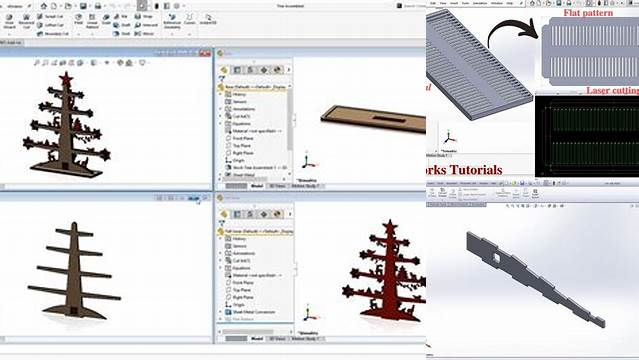The height and width of the screenshot is (360, 639).
Task: Click the Print icon in quick access toolbar
Action: (98, 6)
